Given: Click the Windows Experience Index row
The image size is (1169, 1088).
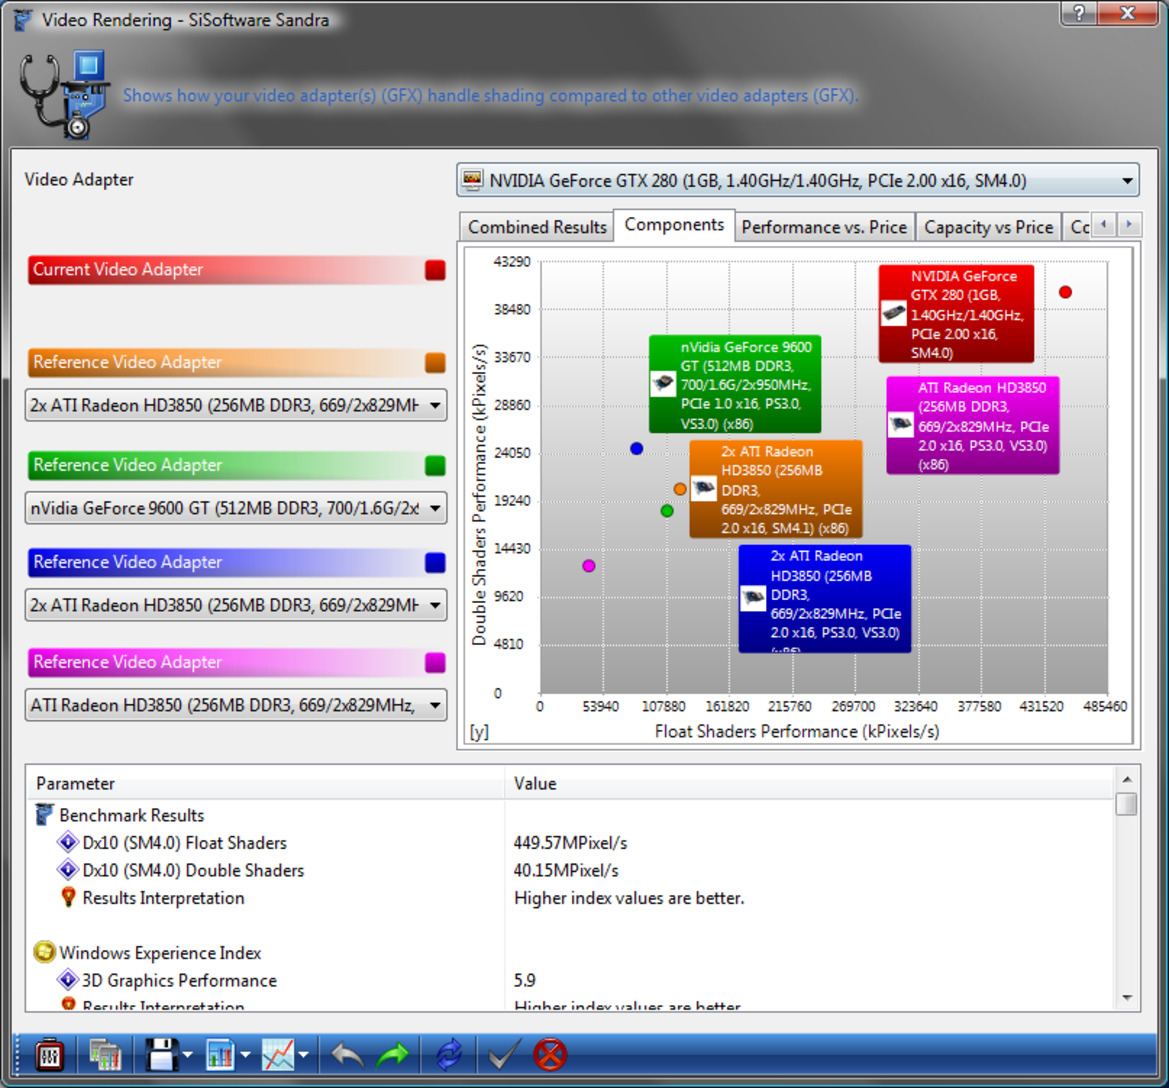Looking at the screenshot, I should point(570,952).
